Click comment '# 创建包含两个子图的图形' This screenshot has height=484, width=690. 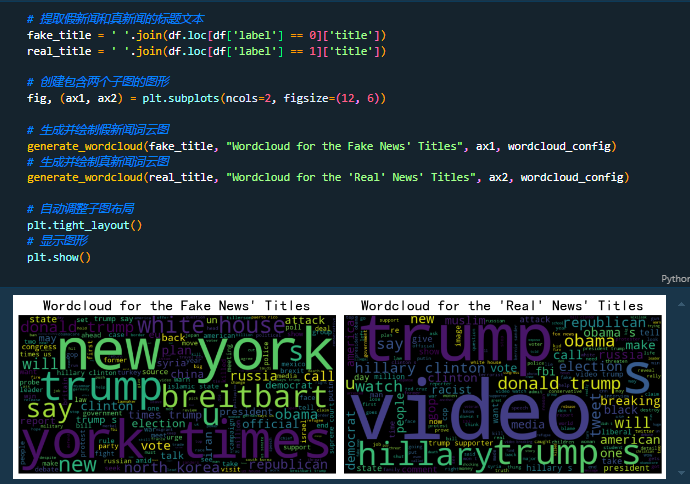(x=99, y=82)
